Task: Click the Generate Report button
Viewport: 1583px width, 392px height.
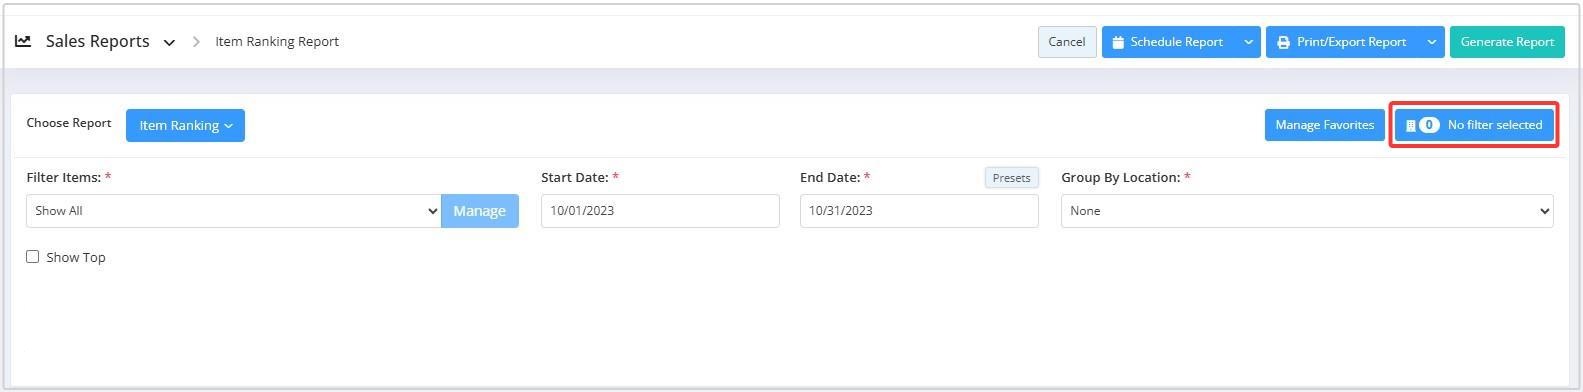Action: click(1507, 42)
